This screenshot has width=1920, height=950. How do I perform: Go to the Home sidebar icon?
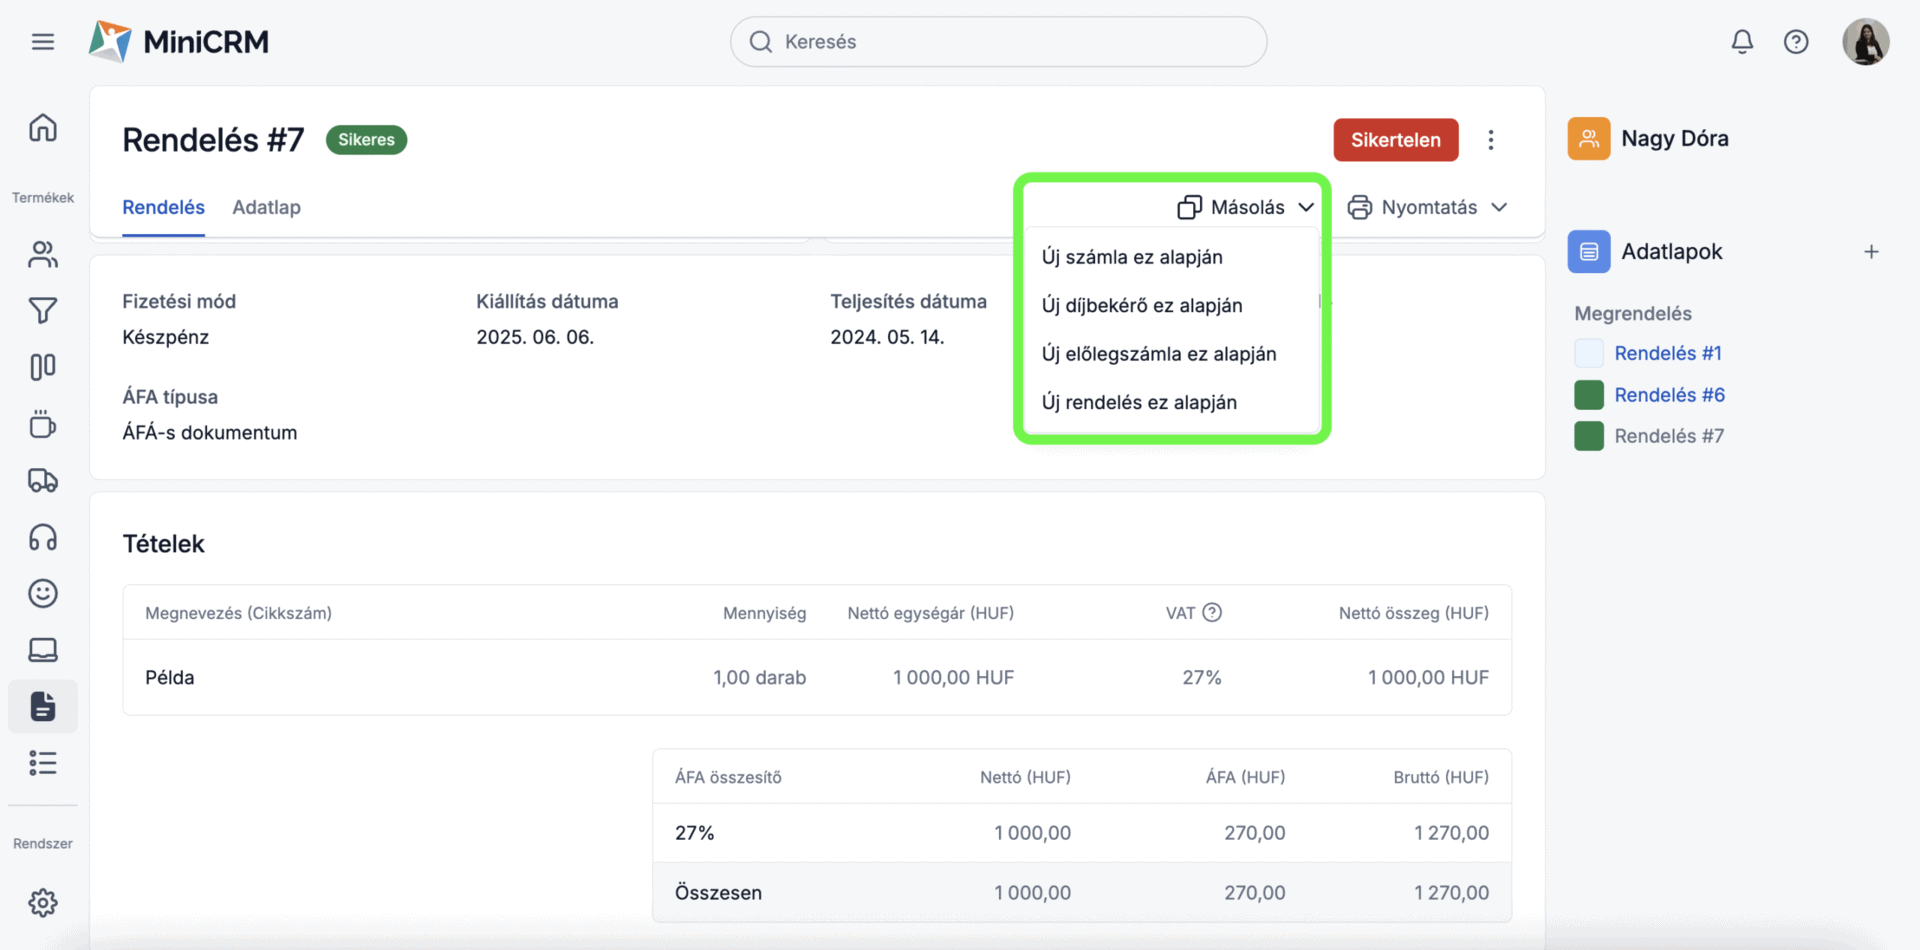pyautogui.click(x=43, y=128)
